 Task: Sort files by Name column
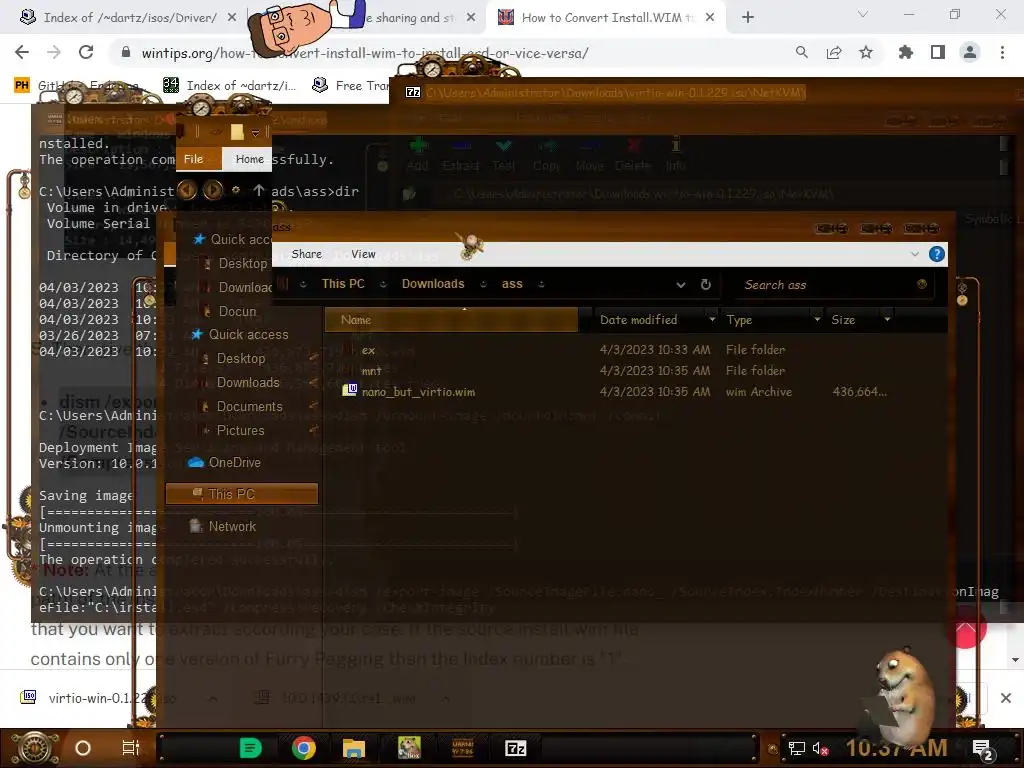[451, 320]
